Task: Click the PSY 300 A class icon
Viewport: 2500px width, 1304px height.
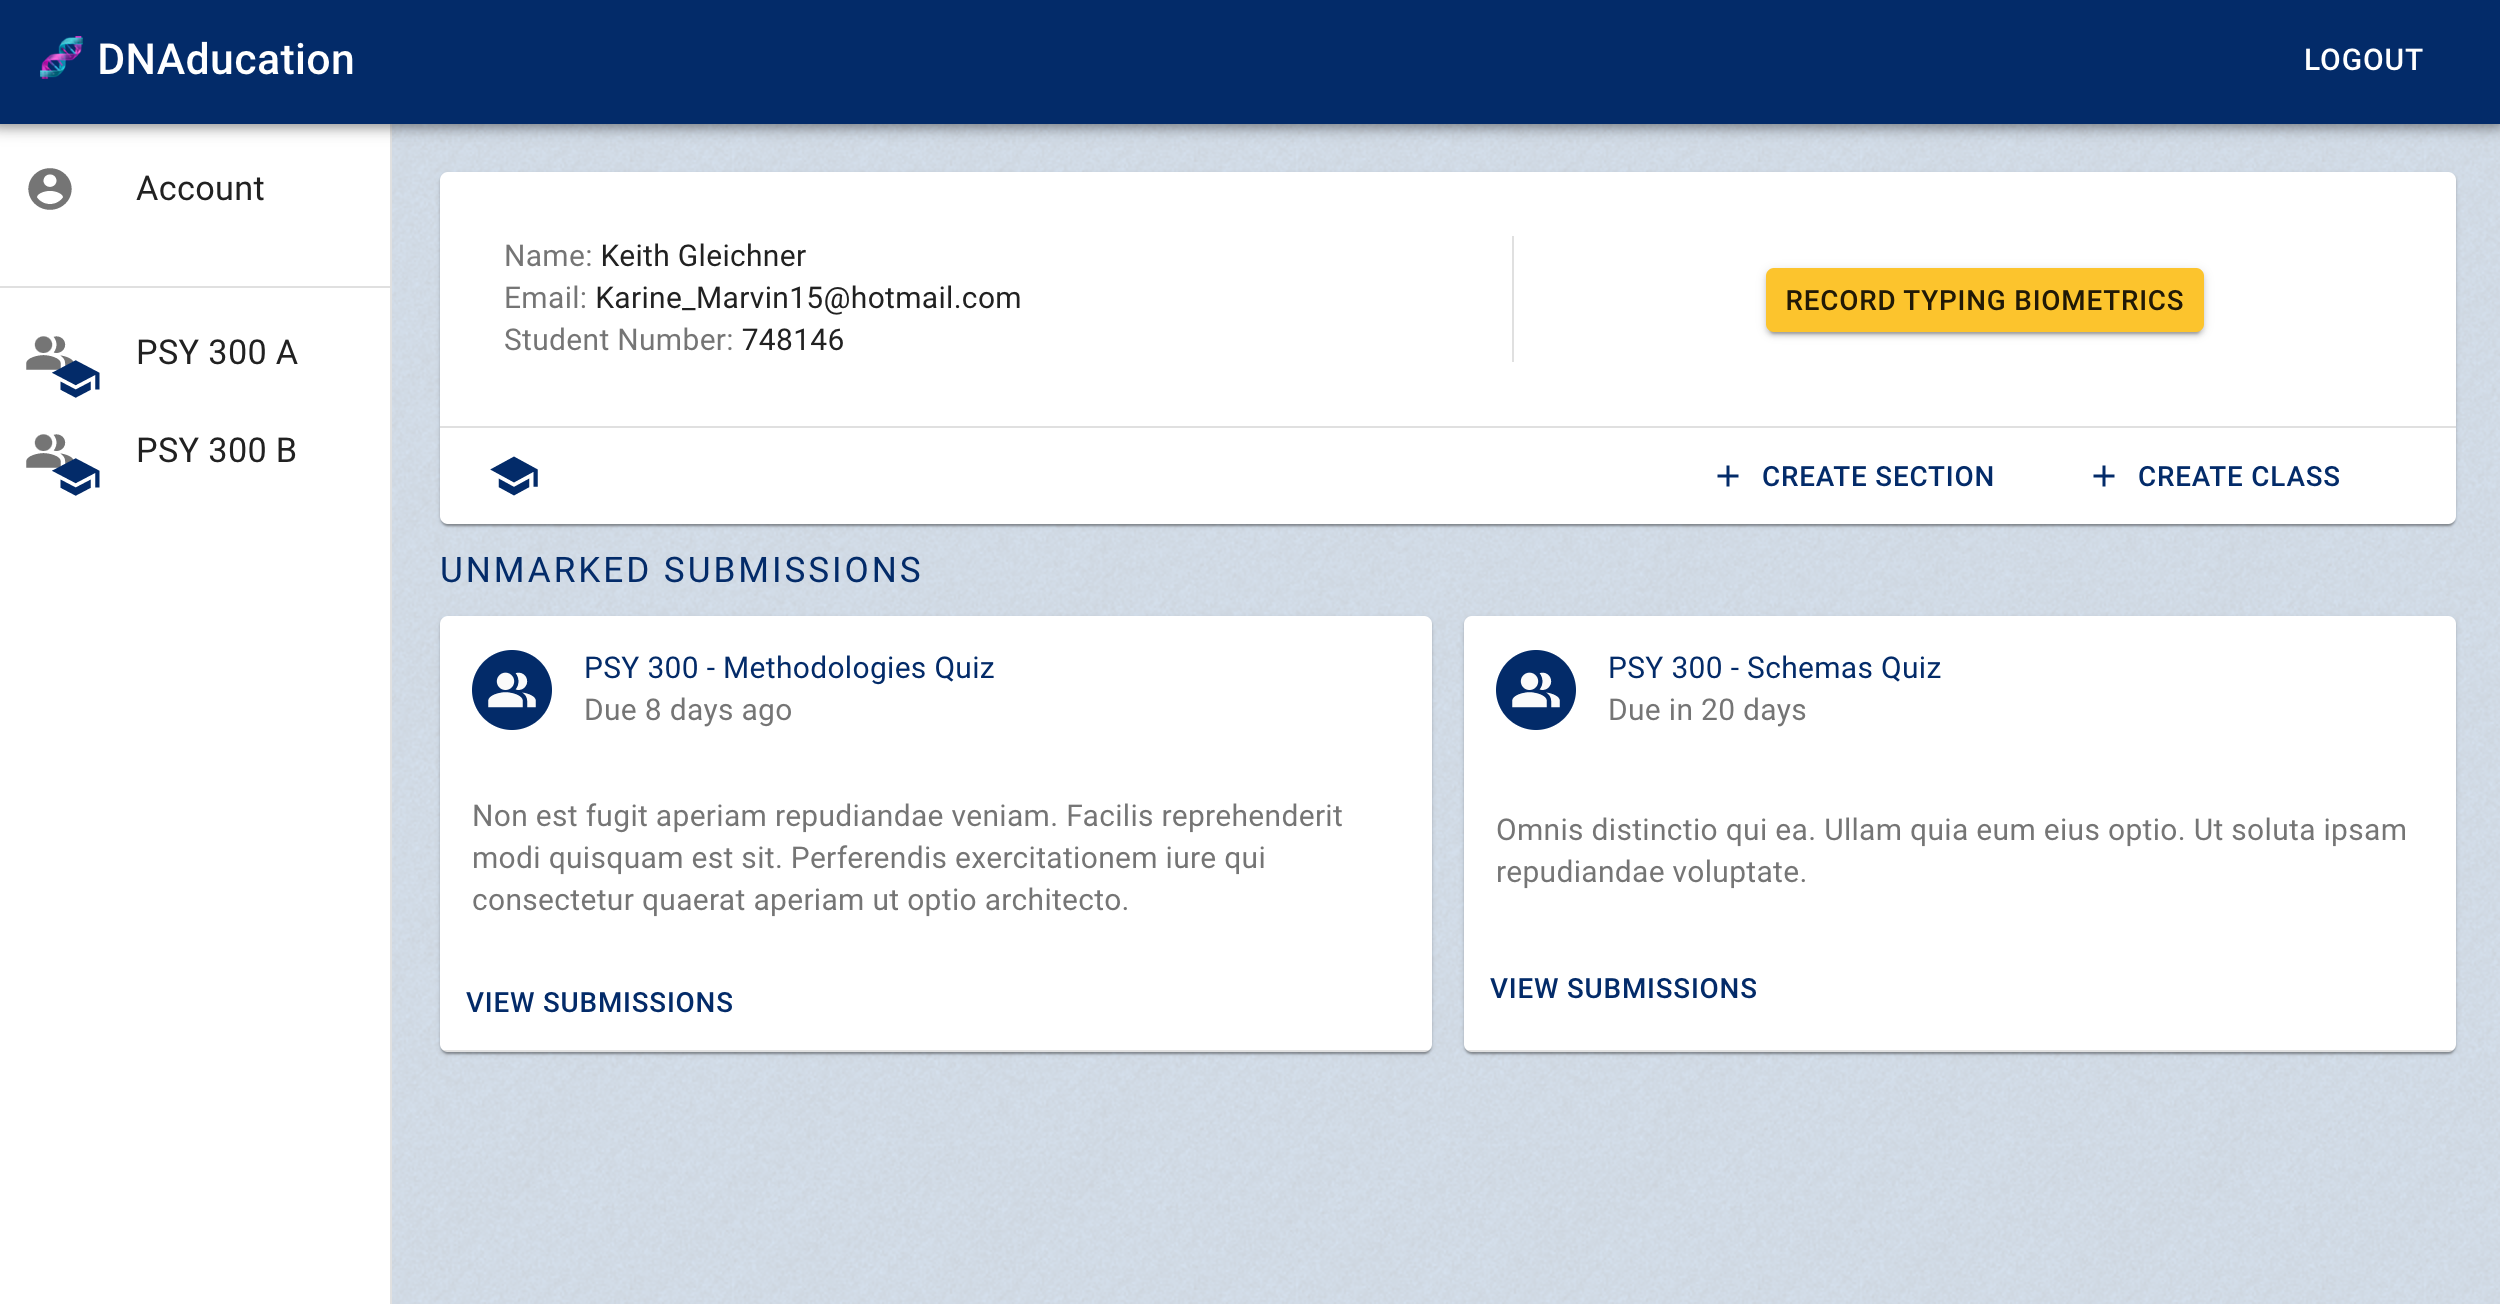Action: coord(63,366)
